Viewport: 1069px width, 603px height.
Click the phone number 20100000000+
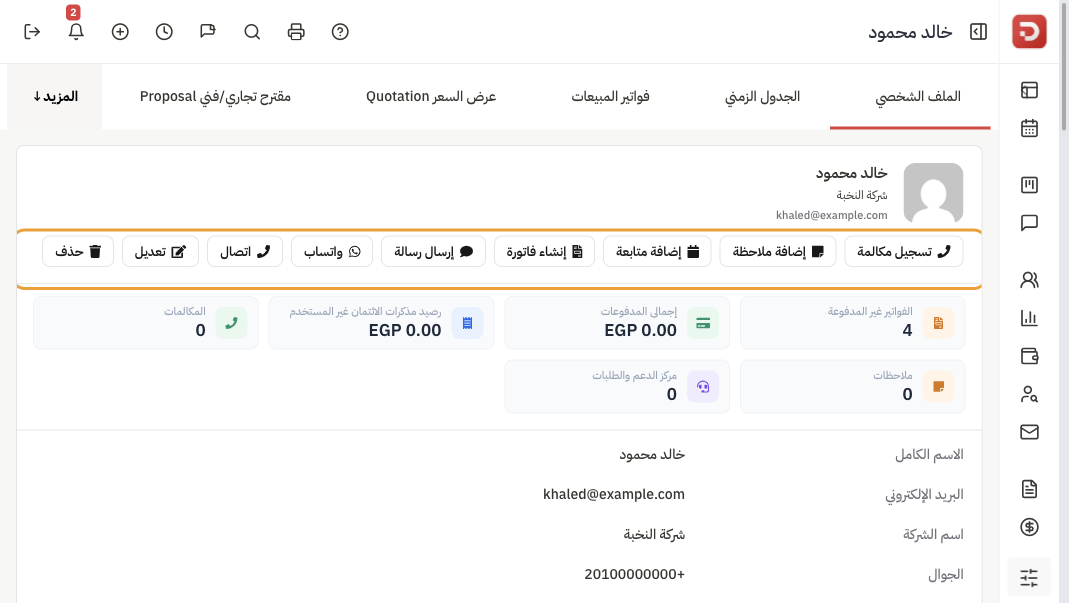pos(634,574)
